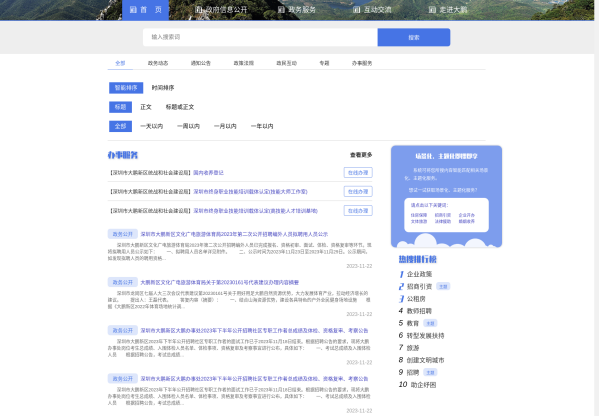The height and width of the screenshot is (416, 599).
Task: Click hot search rank 2 招商引资
Action: pyautogui.click(x=419, y=287)
